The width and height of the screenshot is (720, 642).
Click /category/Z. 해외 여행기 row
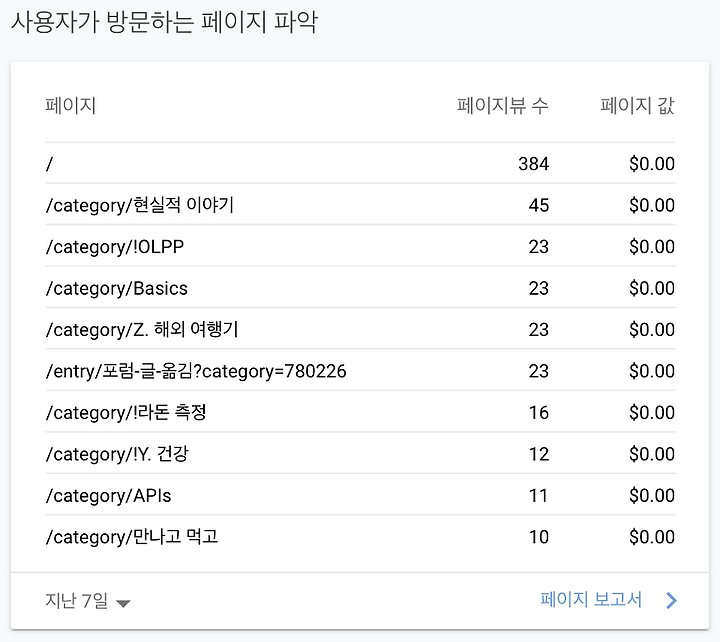(x=360, y=329)
